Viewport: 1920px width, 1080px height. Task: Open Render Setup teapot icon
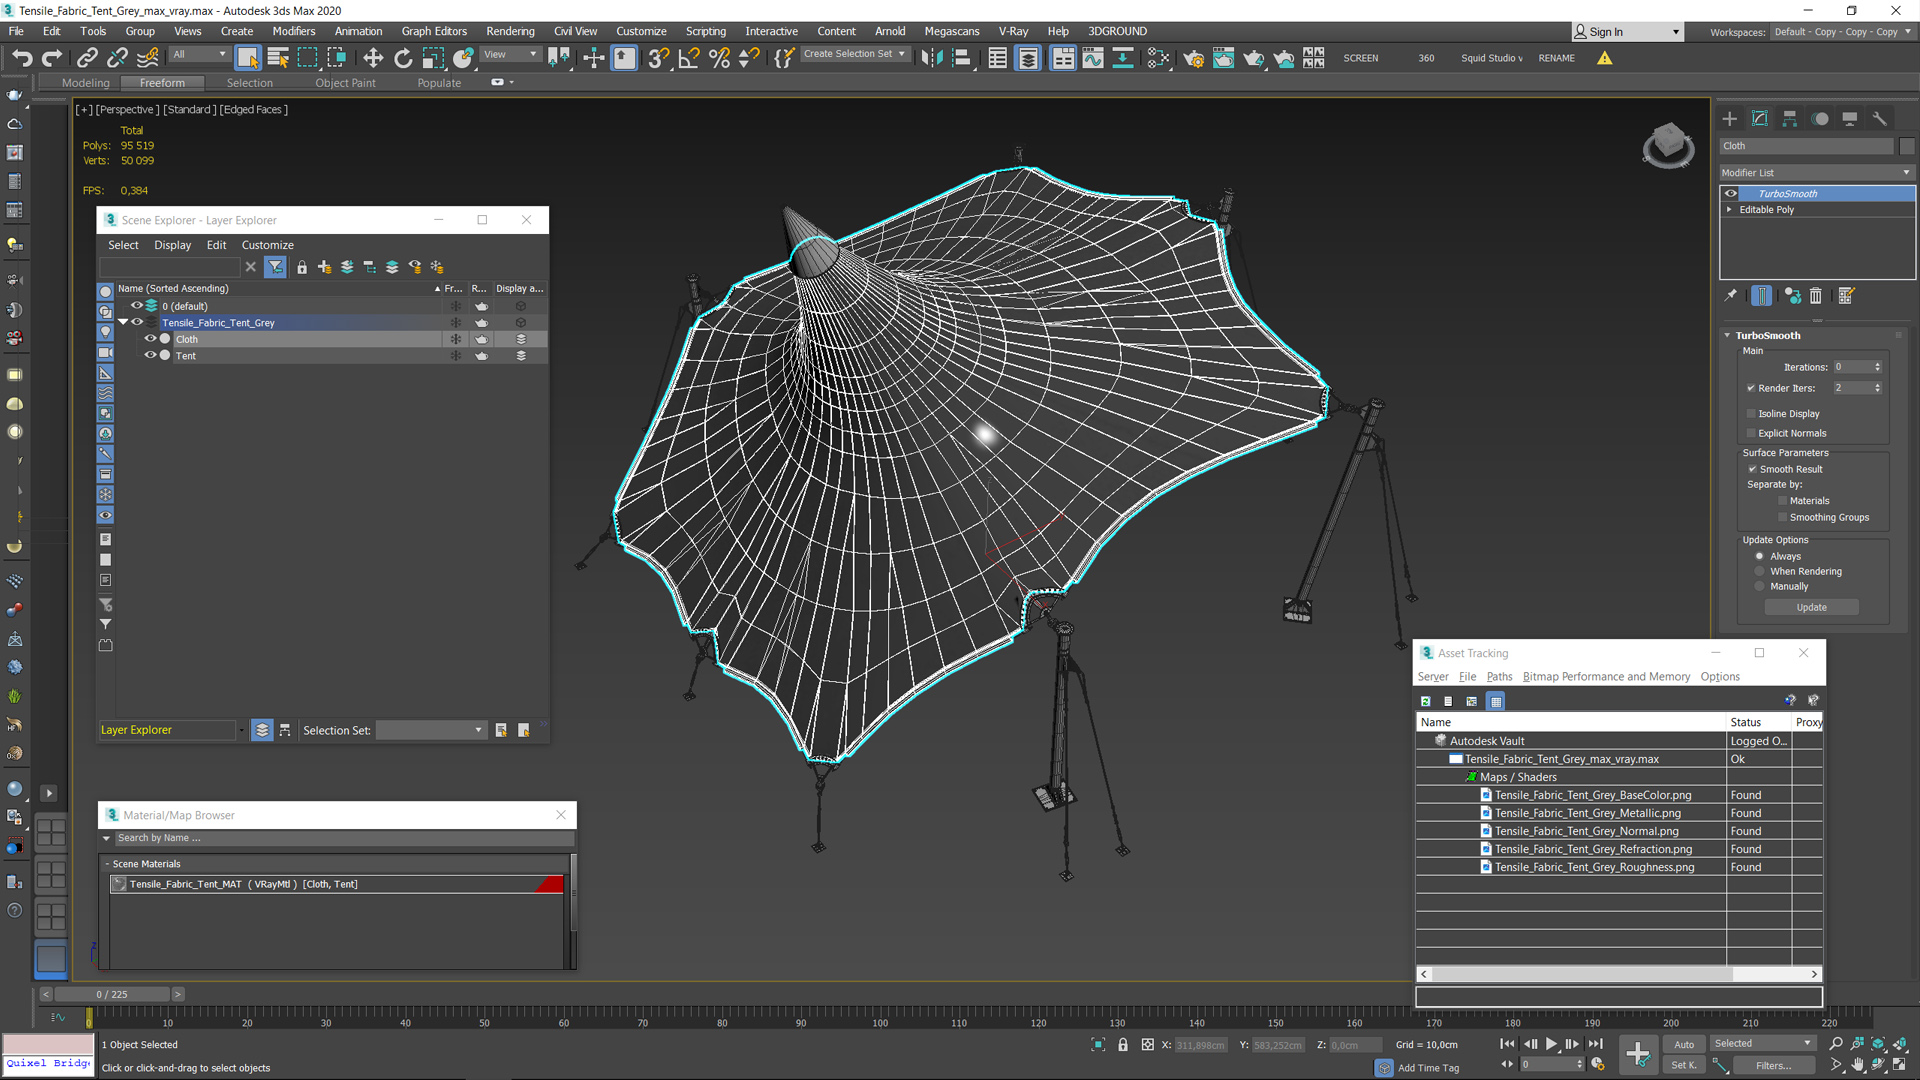pyautogui.click(x=1193, y=58)
